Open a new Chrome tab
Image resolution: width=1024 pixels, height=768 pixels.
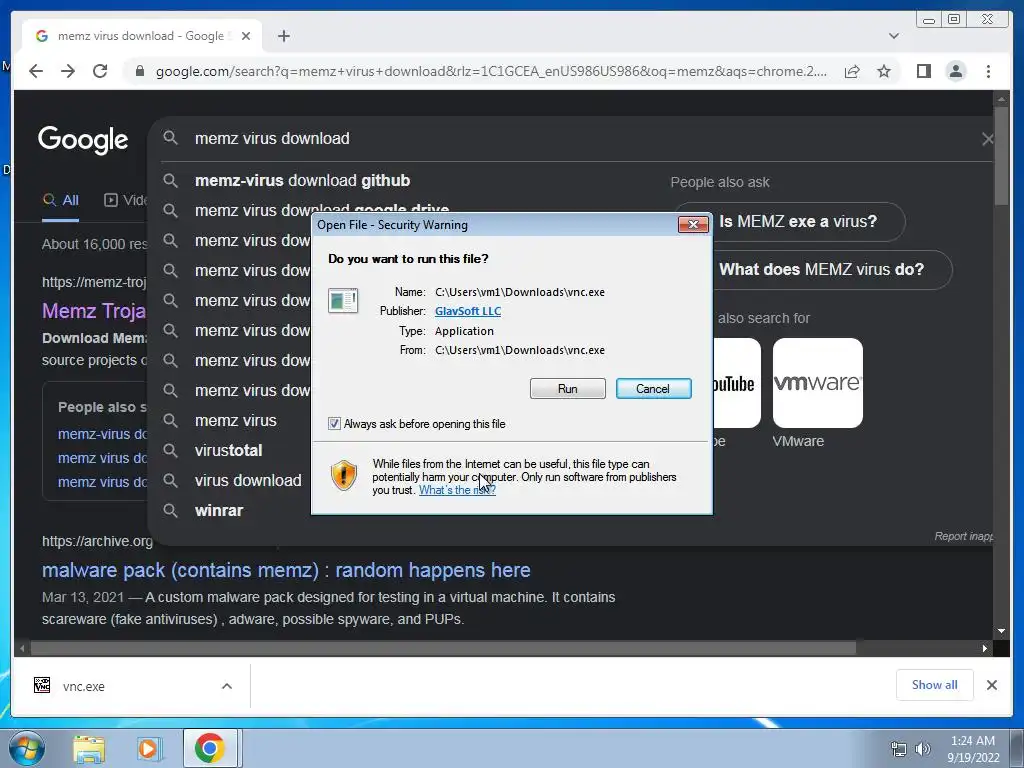coord(283,36)
